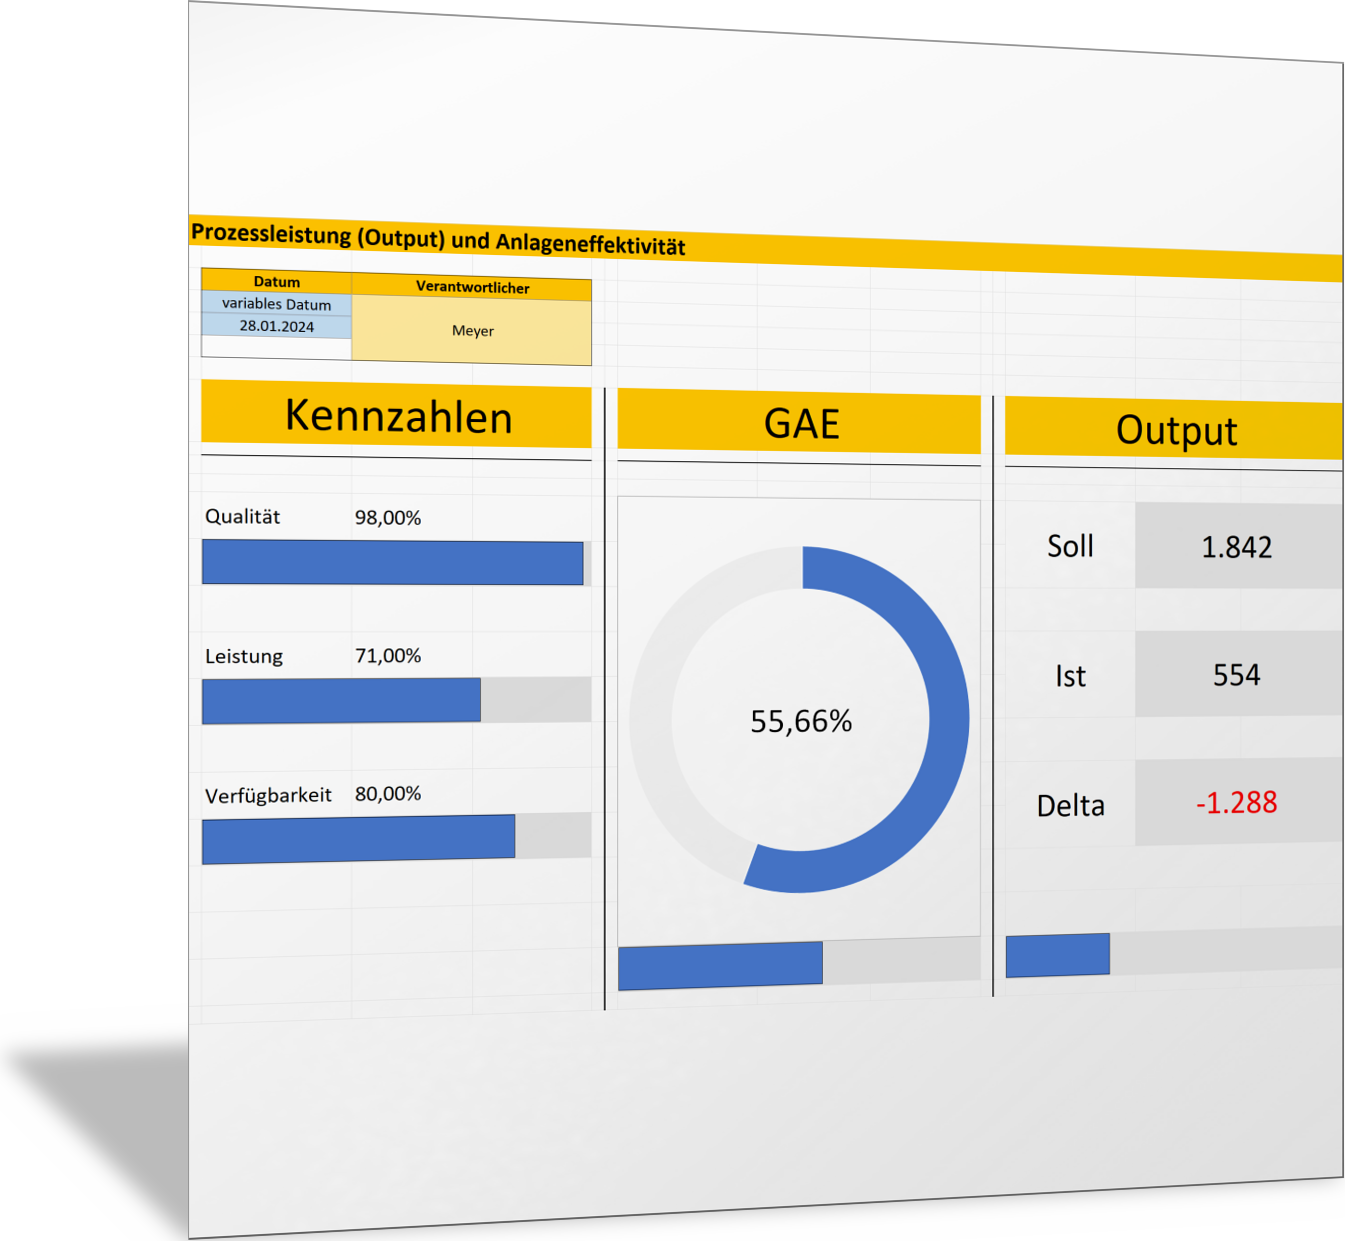Select the Qualität 98,00% value
This screenshot has height=1241, width=1345.
pyautogui.click(x=388, y=518)
